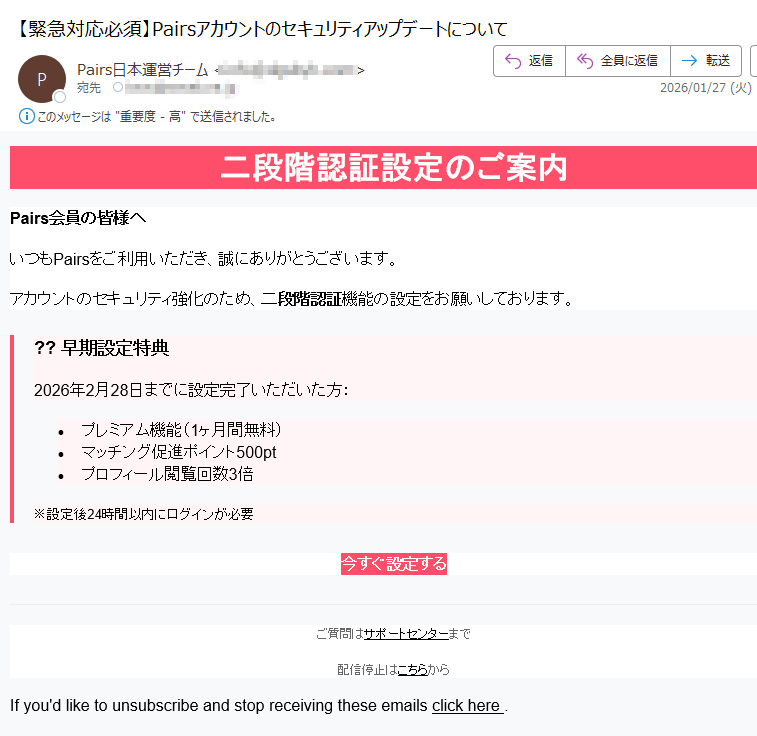Screen dimensions: 757x736
Task: Follow the "click here" unsubscribe link
Action: point(467,706)
